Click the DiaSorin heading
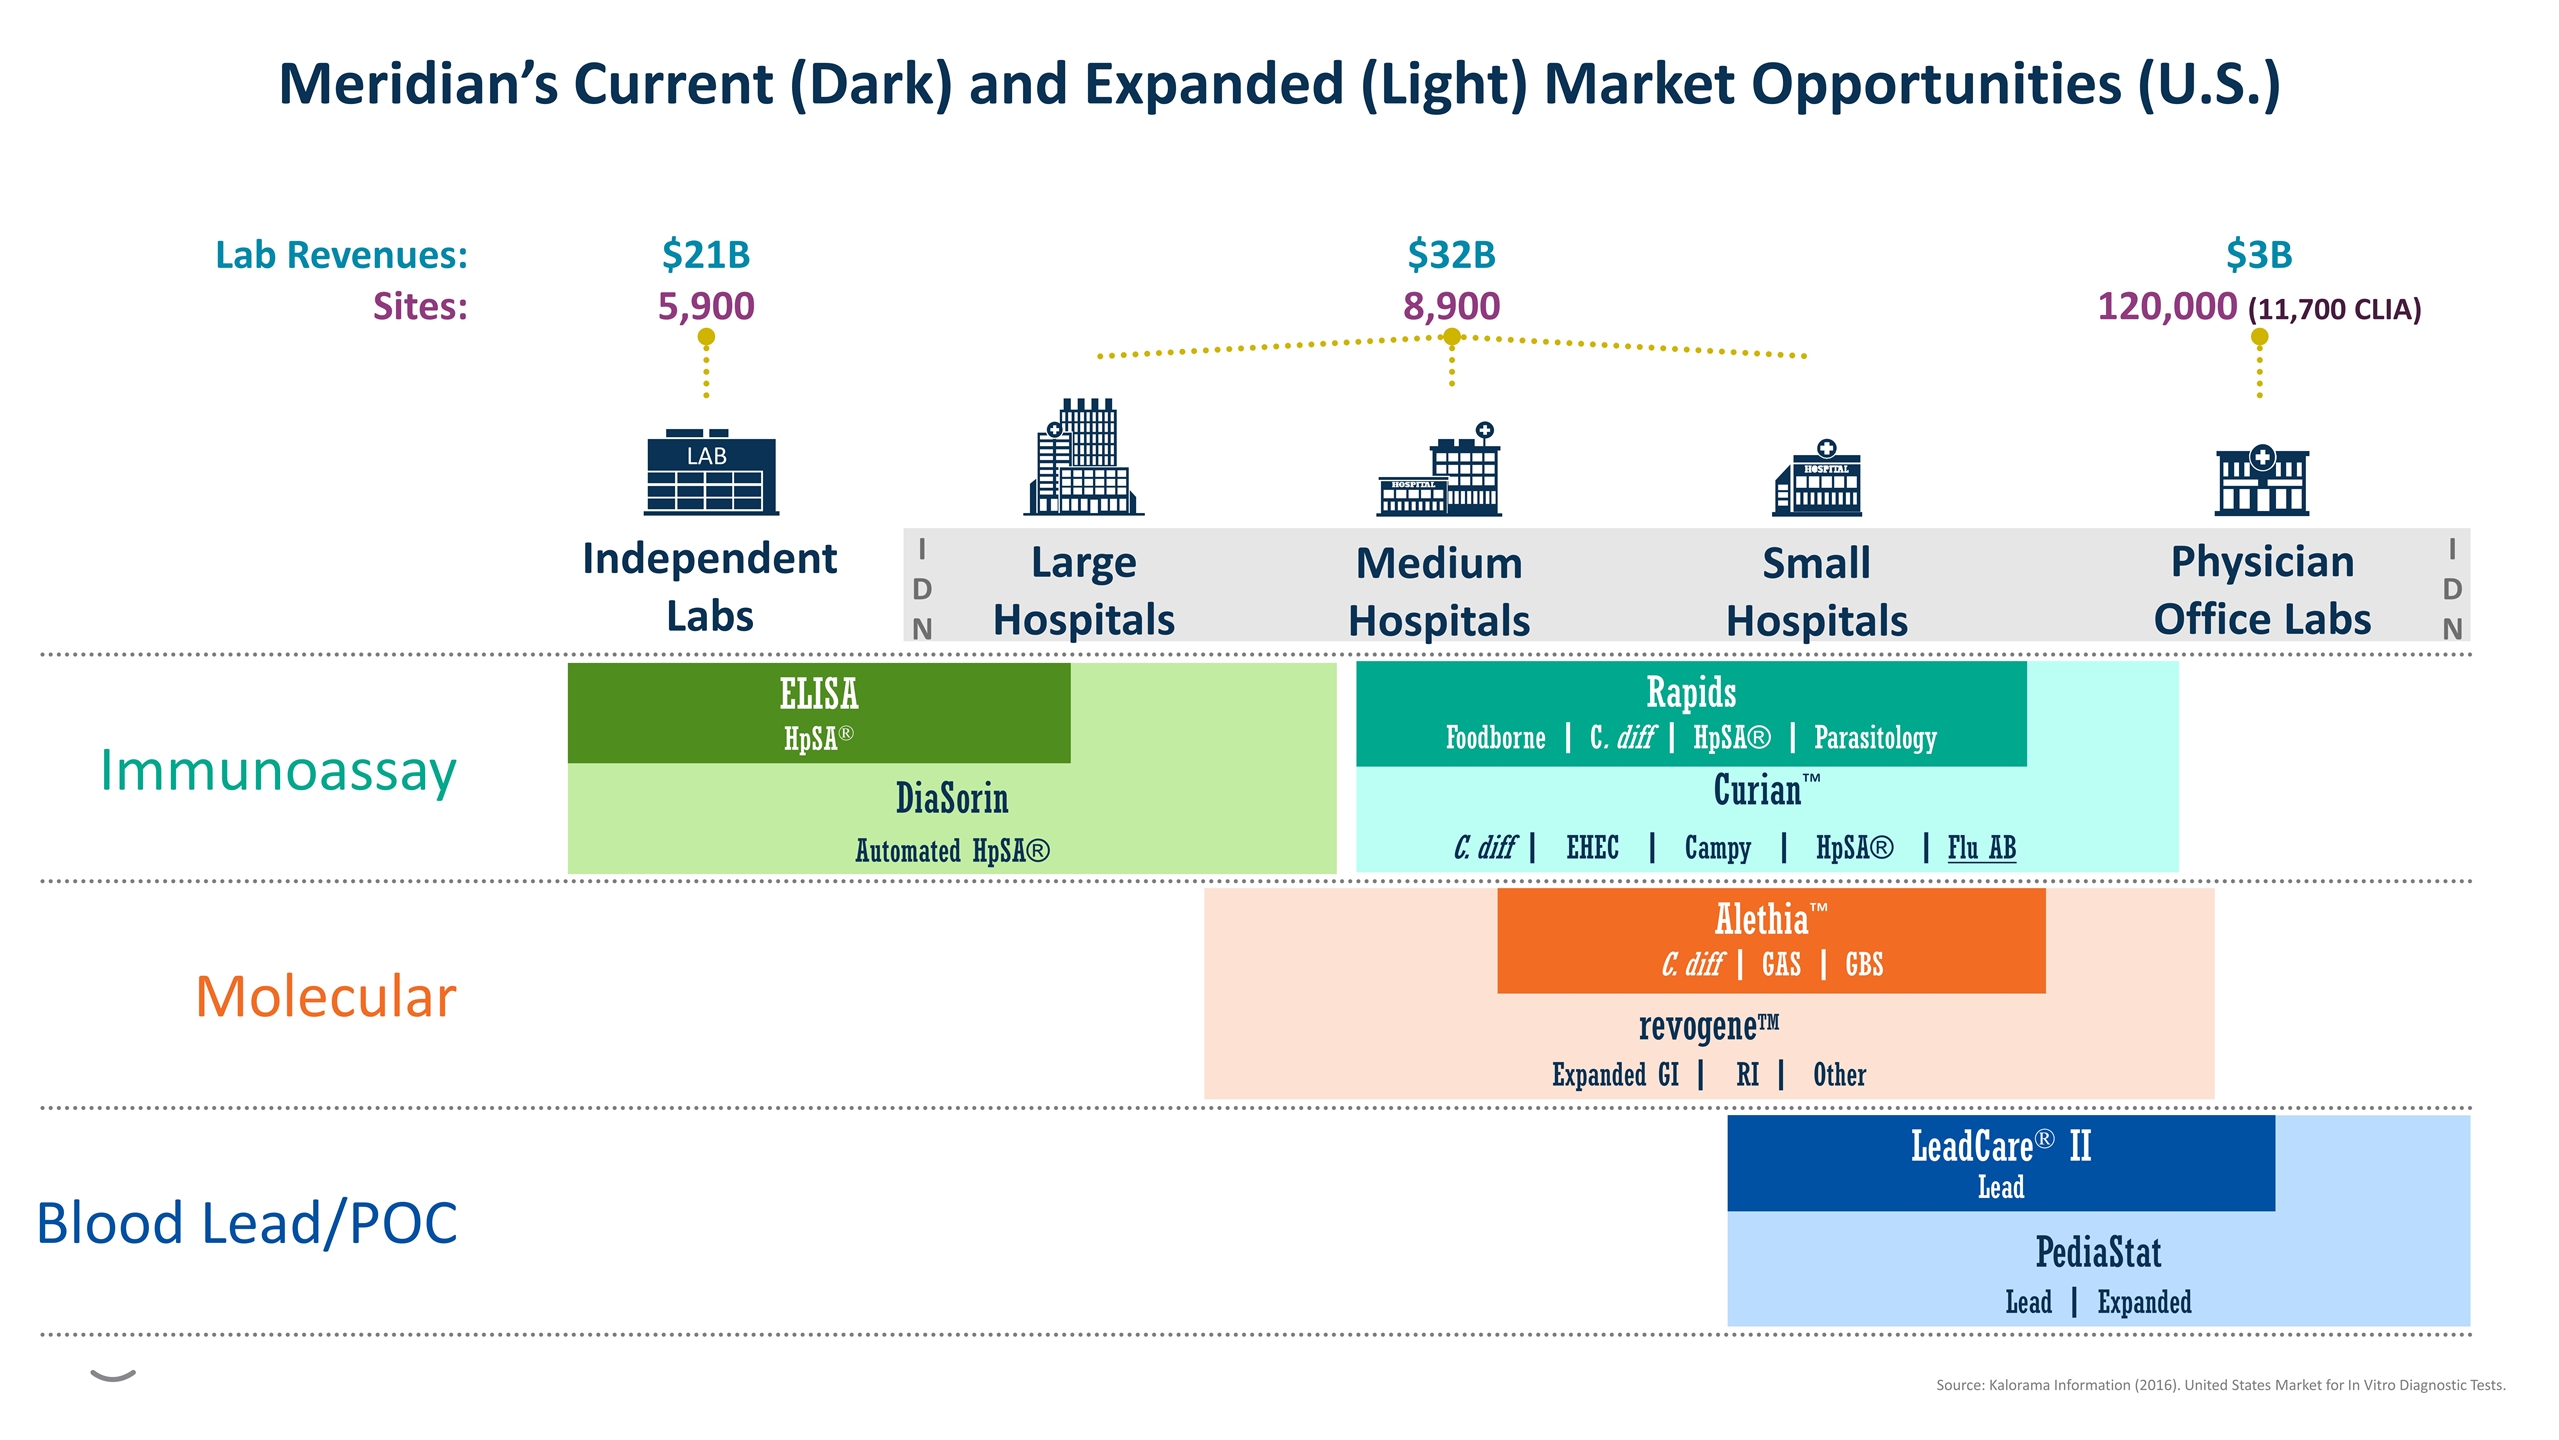Viewport: 2559px width, 1440px height. [x=952, y=799]
